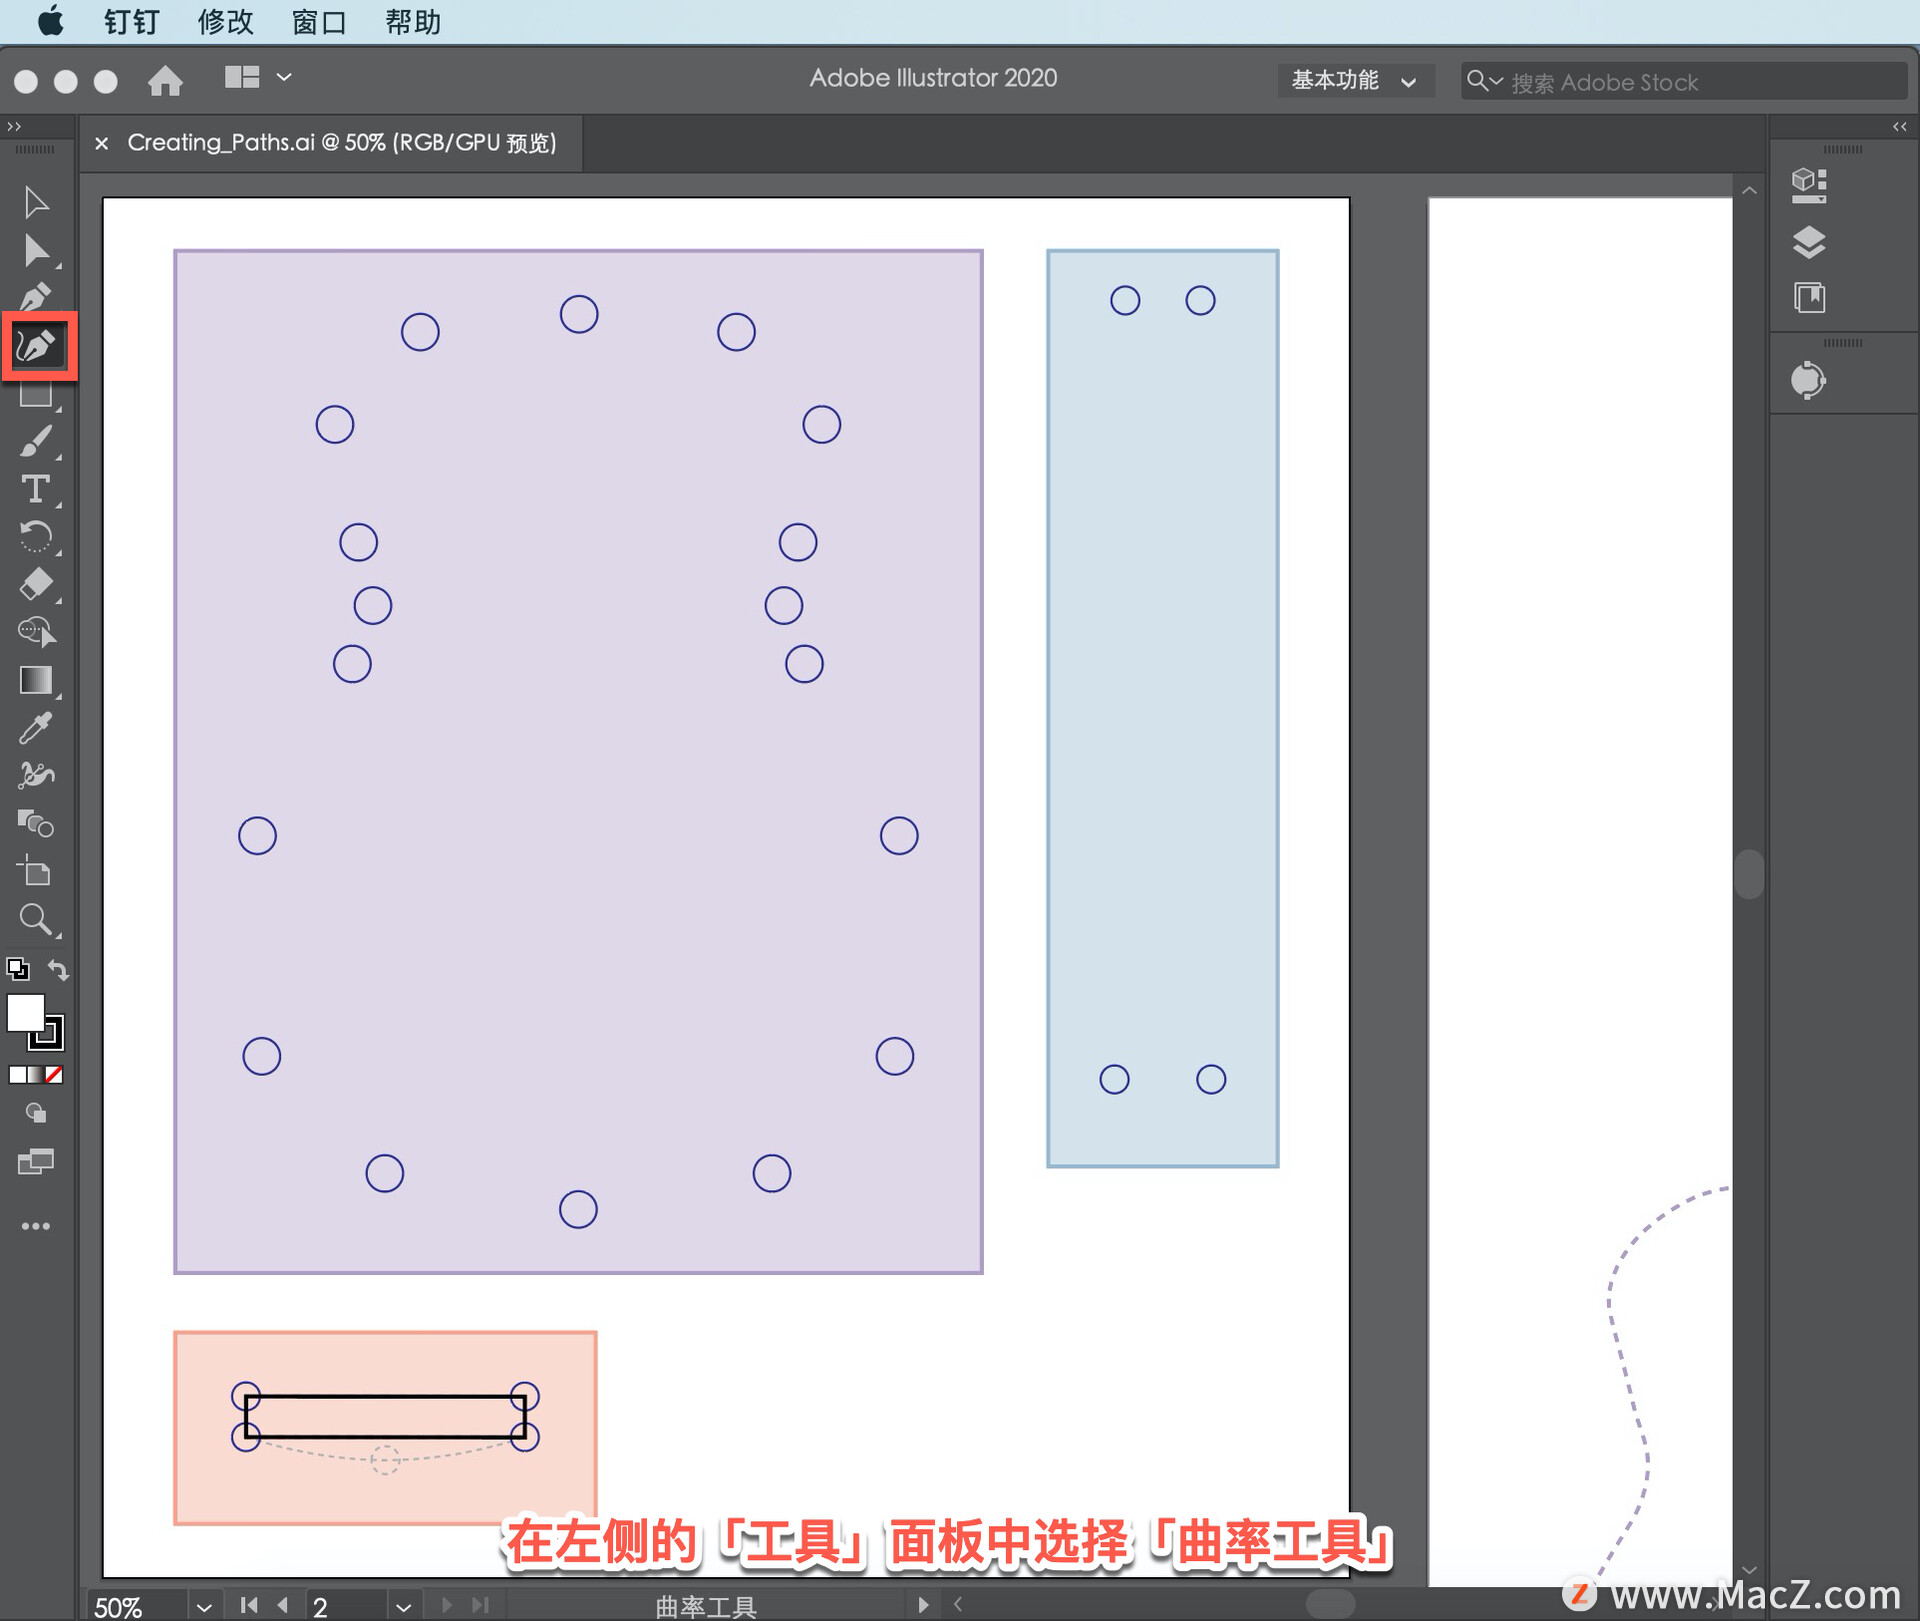Screen dimensions: 1920x1621
Task: Expand the 50% zoom level dropdown
Action: pyautogui.click(x=204, y=1607)
